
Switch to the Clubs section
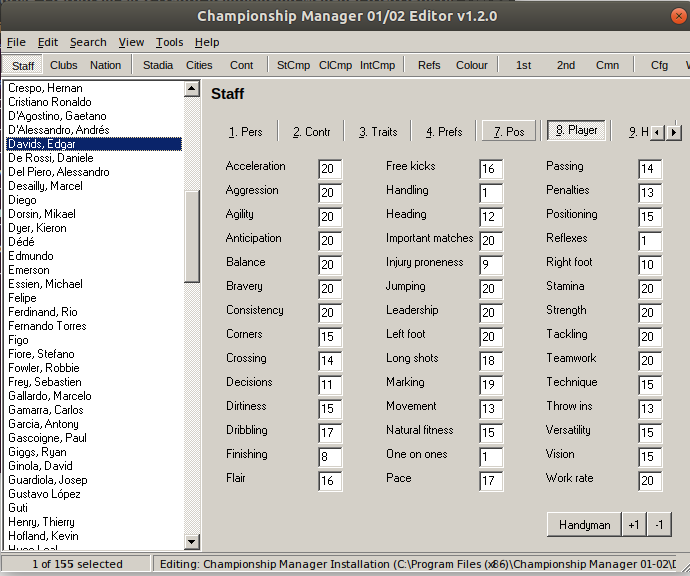tap(63, 65)
